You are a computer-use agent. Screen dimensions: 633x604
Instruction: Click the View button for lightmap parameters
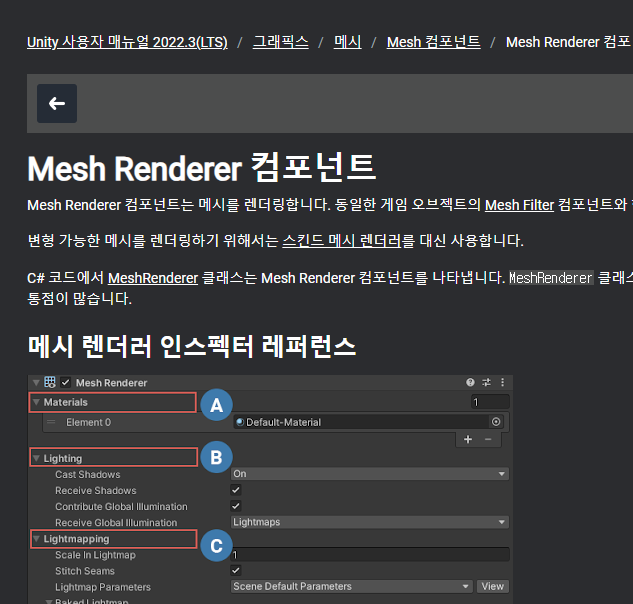click(493, 587)
